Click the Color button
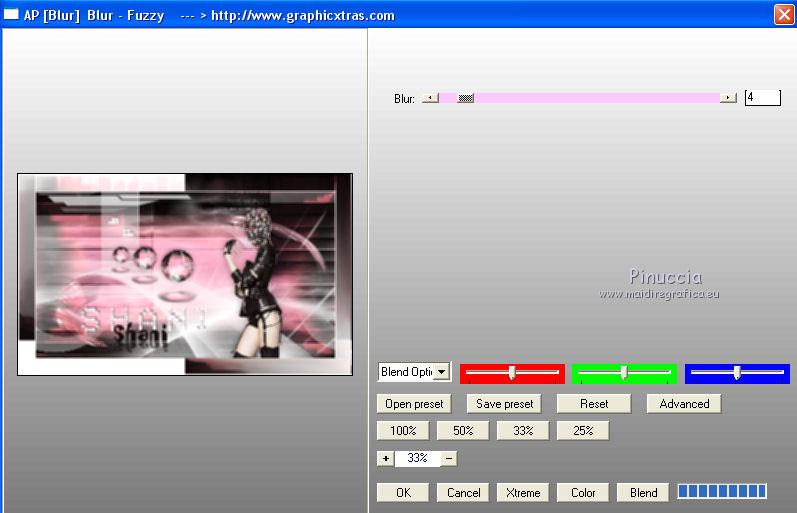 pyautogui.click(x=583, y=493)
